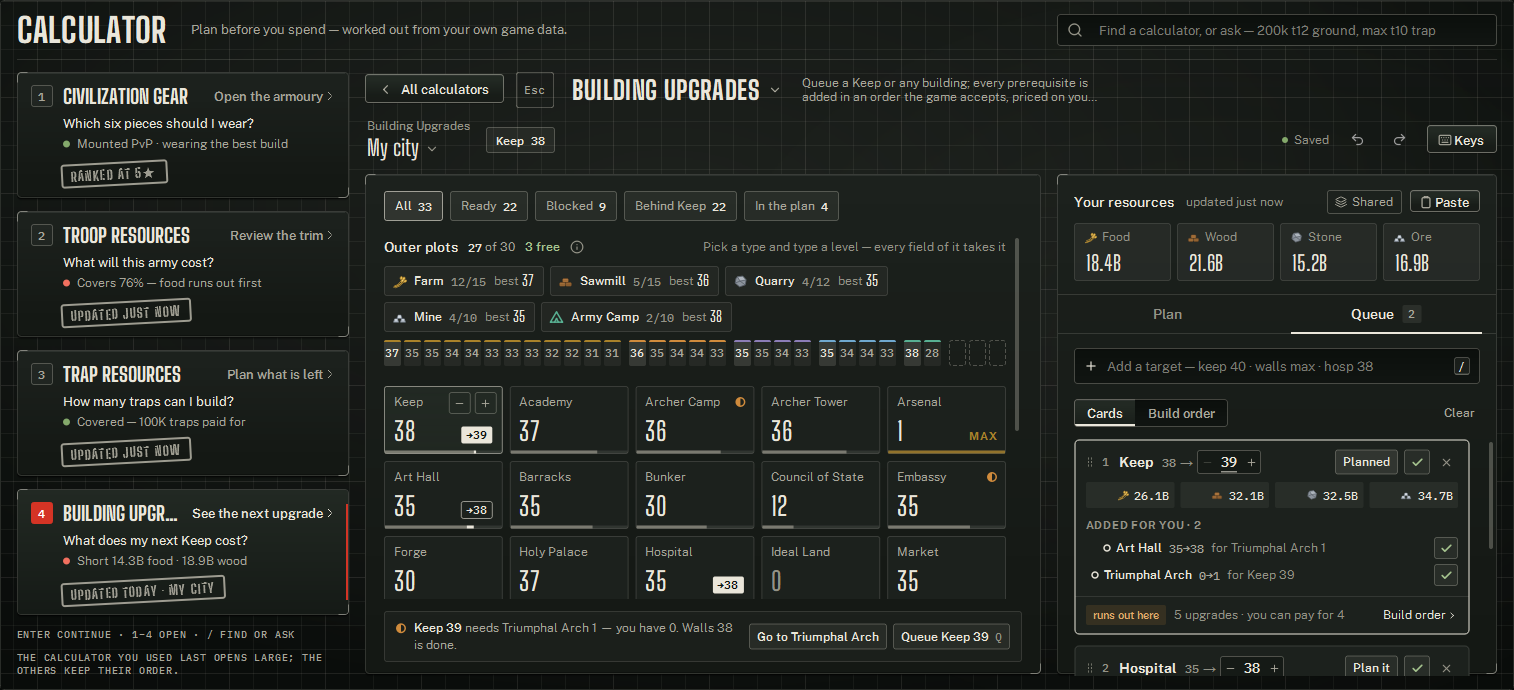Click the minus button on the Keep building card

(x=460, y=403)
